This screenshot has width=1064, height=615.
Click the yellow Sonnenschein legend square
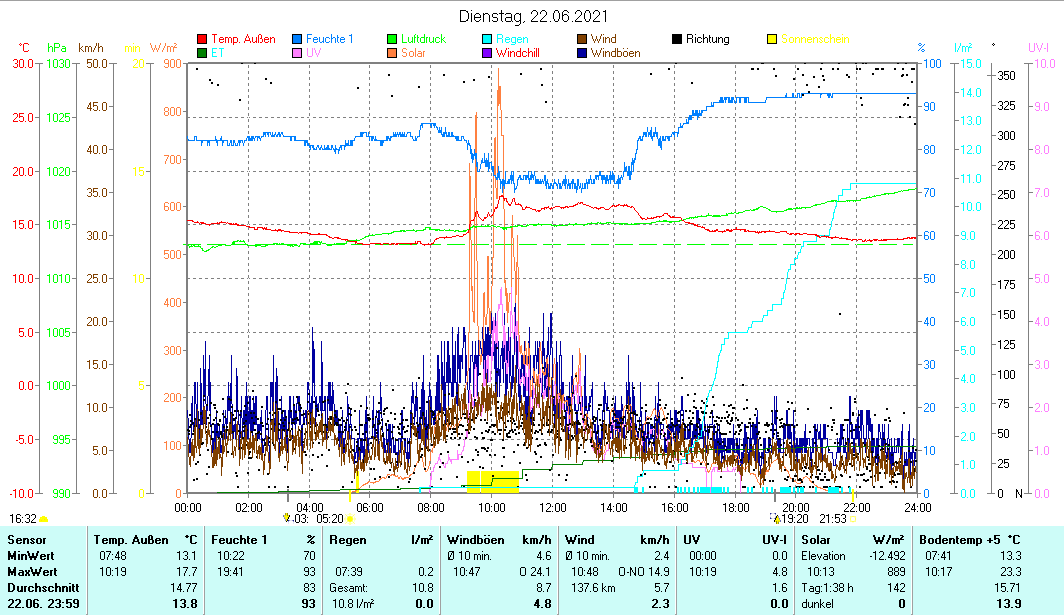point(771,39)
